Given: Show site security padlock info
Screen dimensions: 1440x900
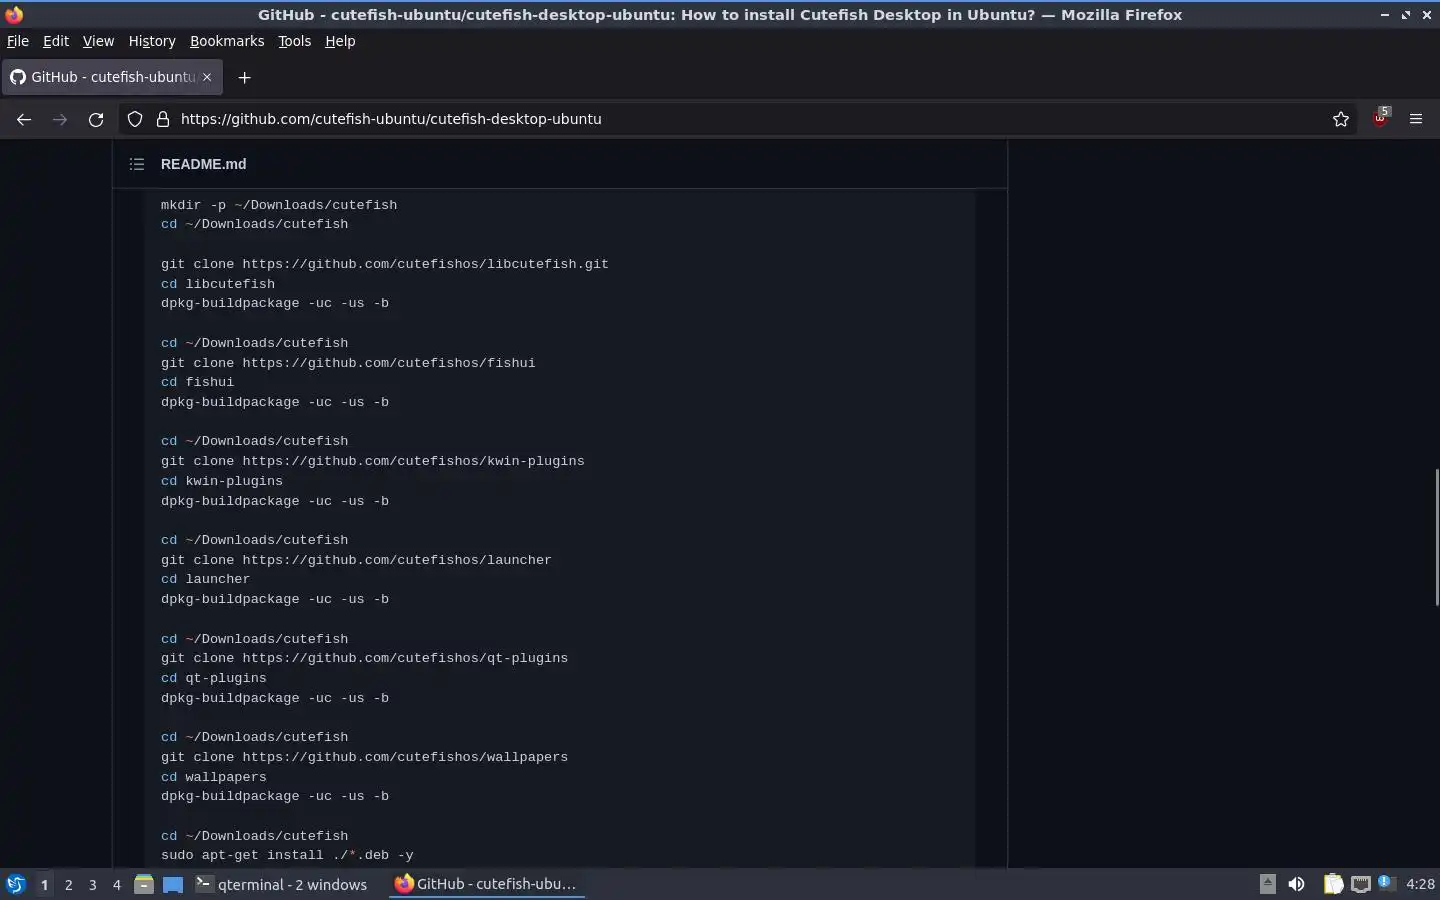Looking at the screenshot, I should 163,119.
